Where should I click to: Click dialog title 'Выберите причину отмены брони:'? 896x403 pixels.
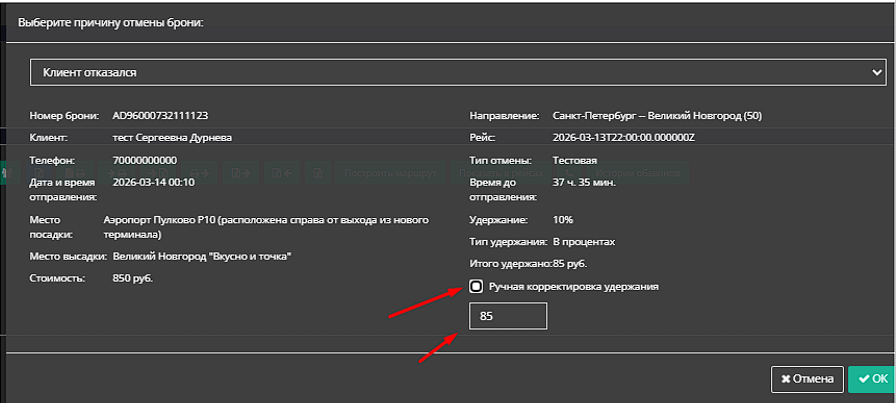111,23
